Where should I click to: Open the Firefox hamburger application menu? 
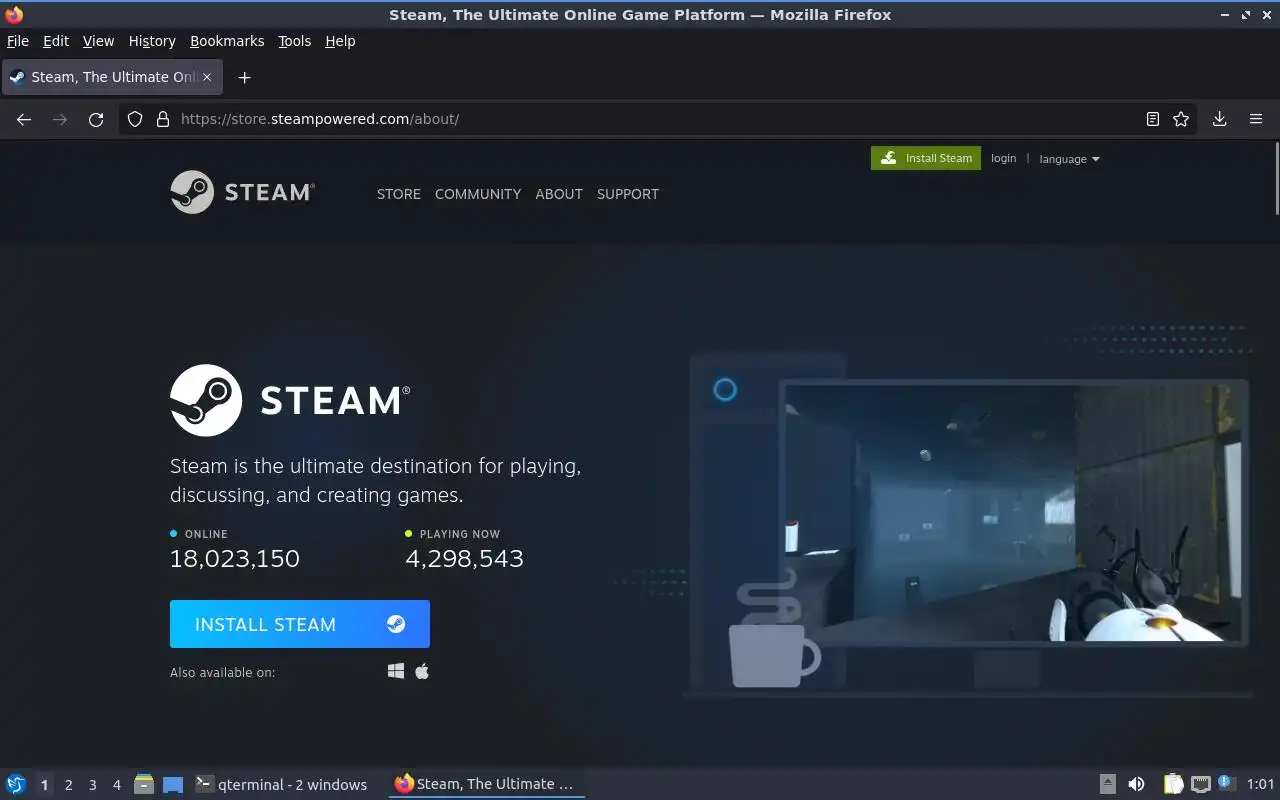pos(1256,119)
